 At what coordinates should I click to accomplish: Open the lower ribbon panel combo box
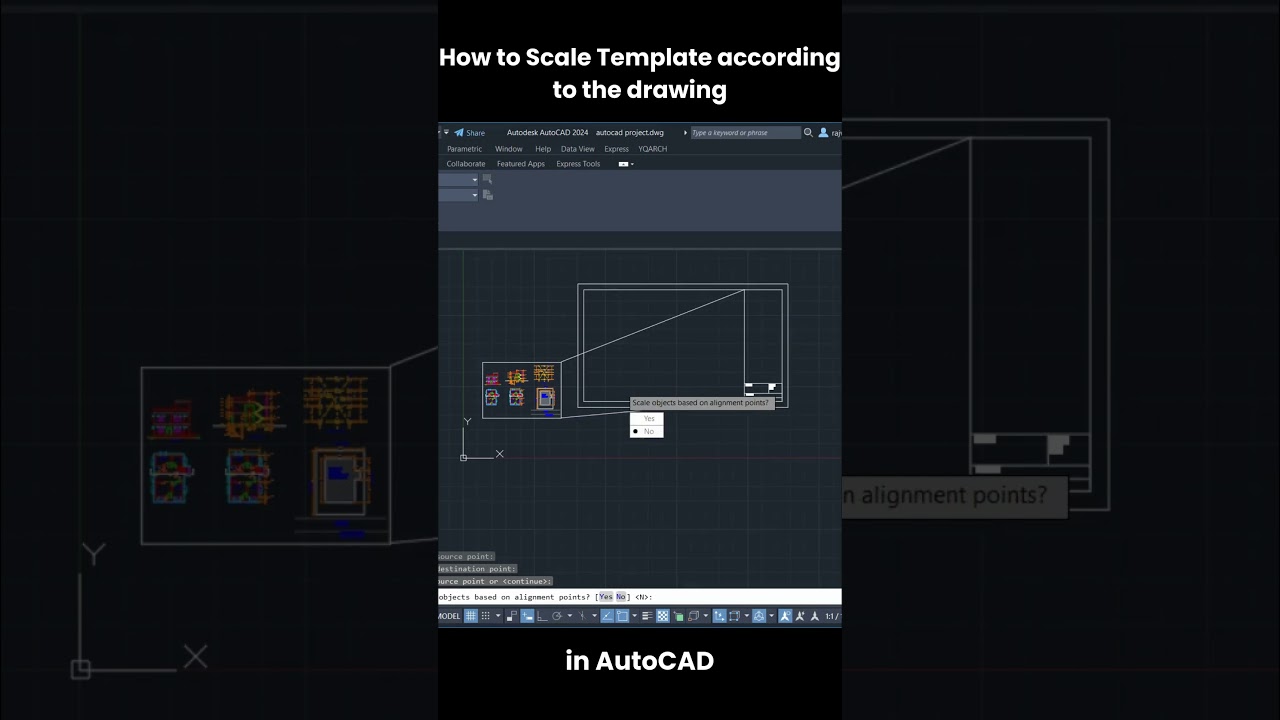click(458, 195)
